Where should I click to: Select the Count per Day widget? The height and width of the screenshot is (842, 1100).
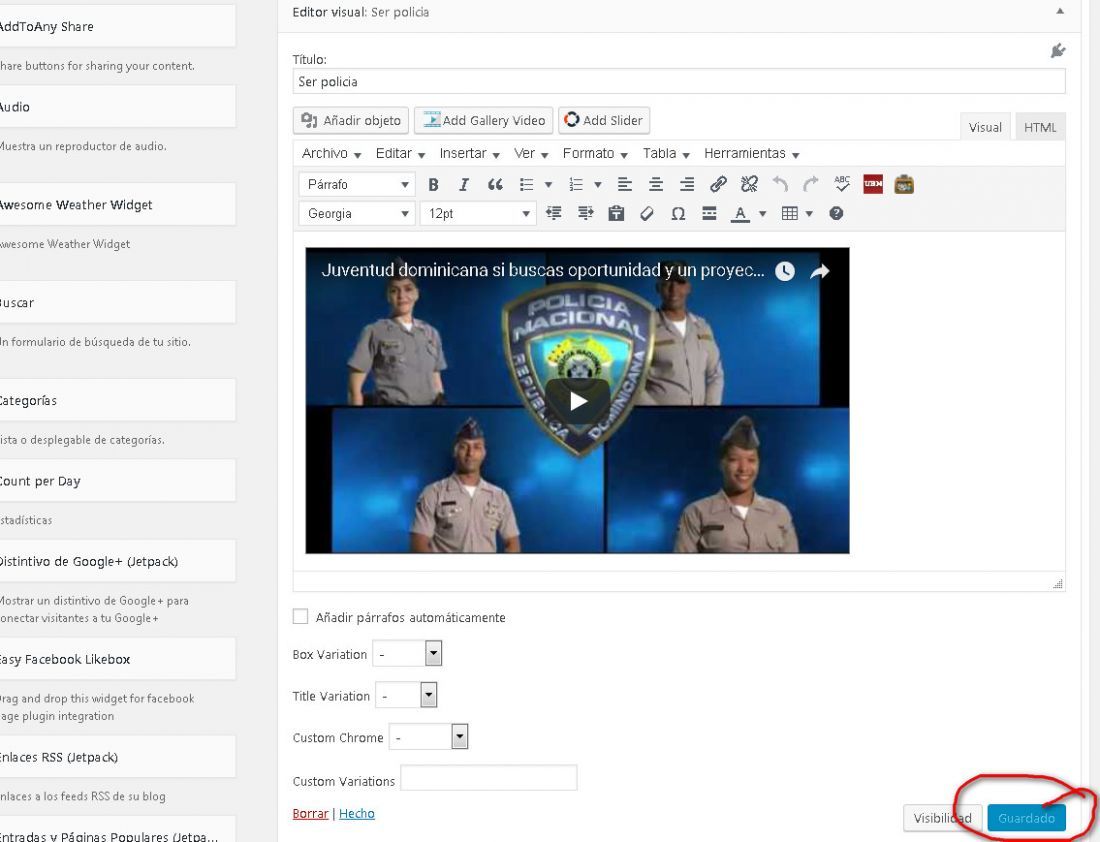[x=116, y=481]
